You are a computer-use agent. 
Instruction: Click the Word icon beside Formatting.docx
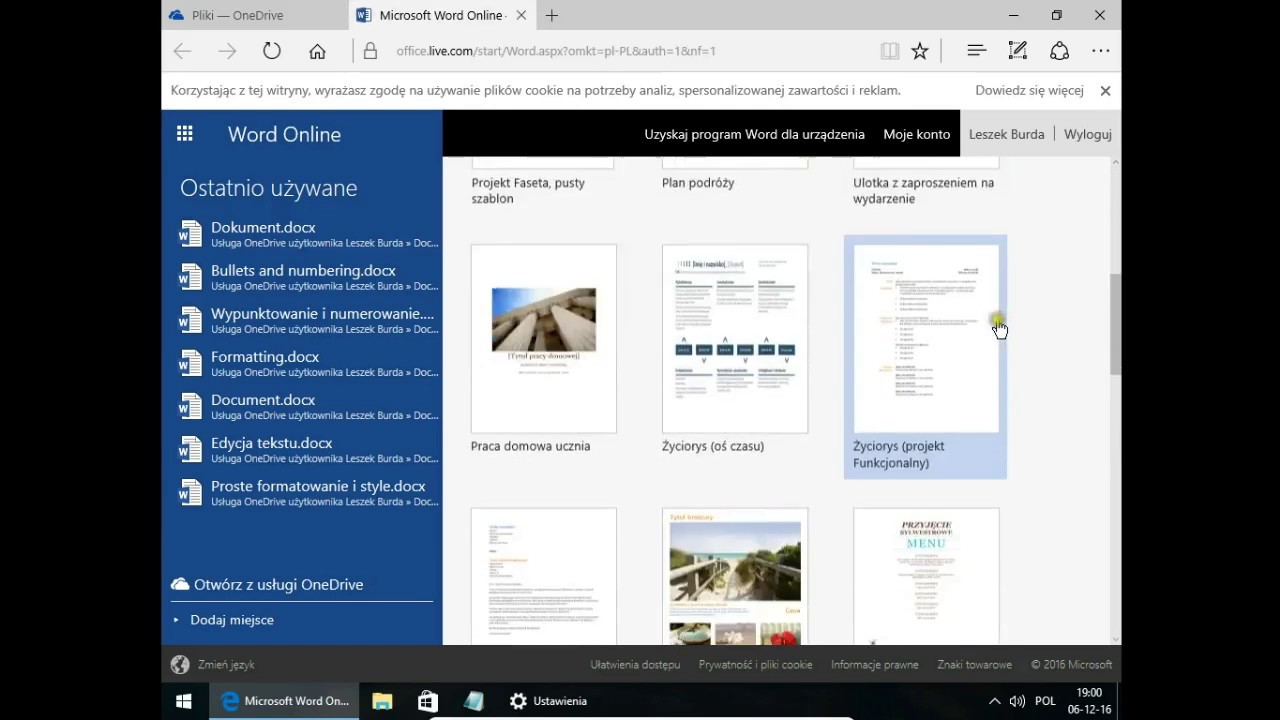(190, 363)
